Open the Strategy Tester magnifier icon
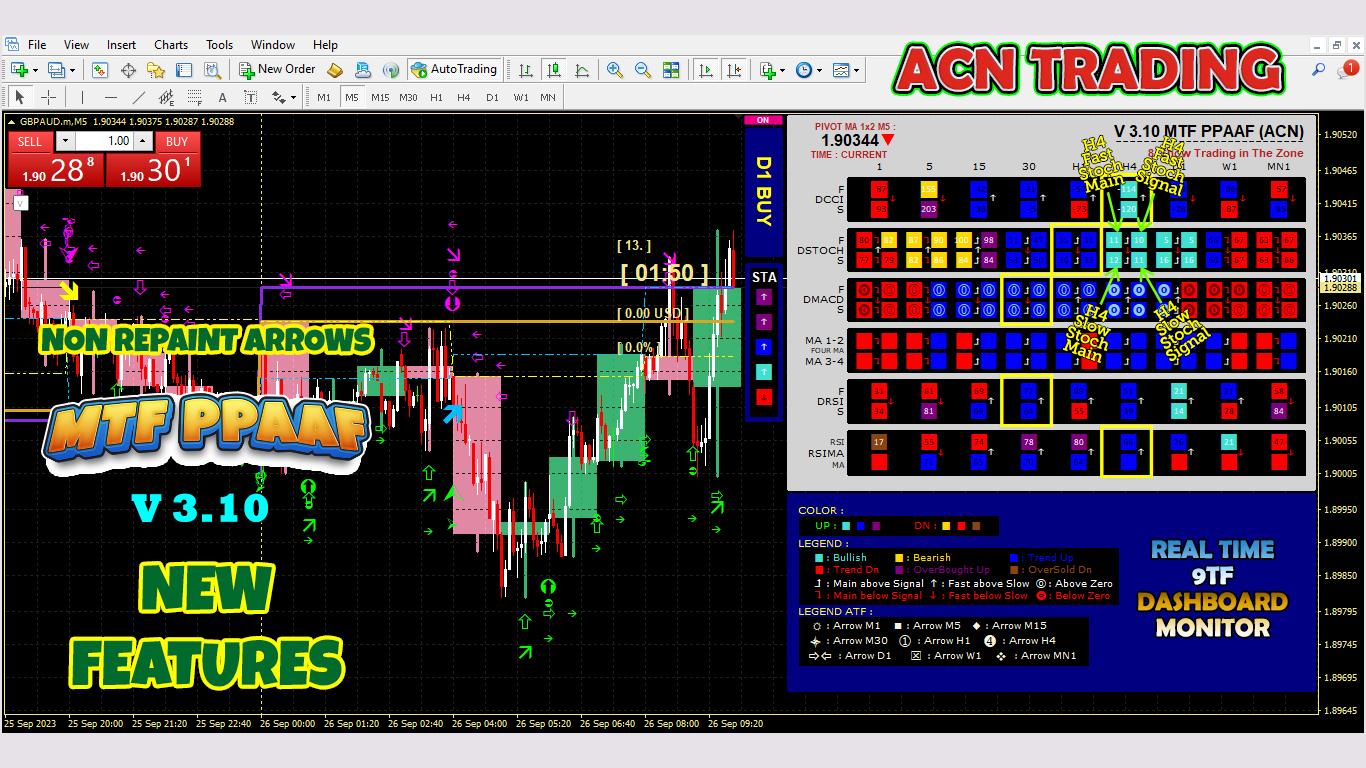Screen dimensions: 1366x768 tap(212, 70)
